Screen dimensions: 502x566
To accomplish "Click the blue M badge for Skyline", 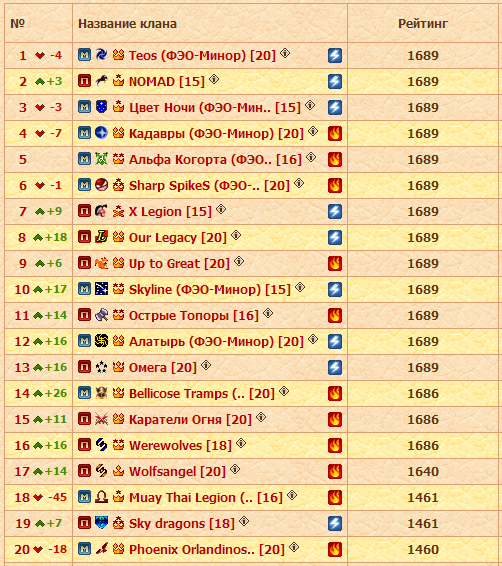I will pos(84,288).
